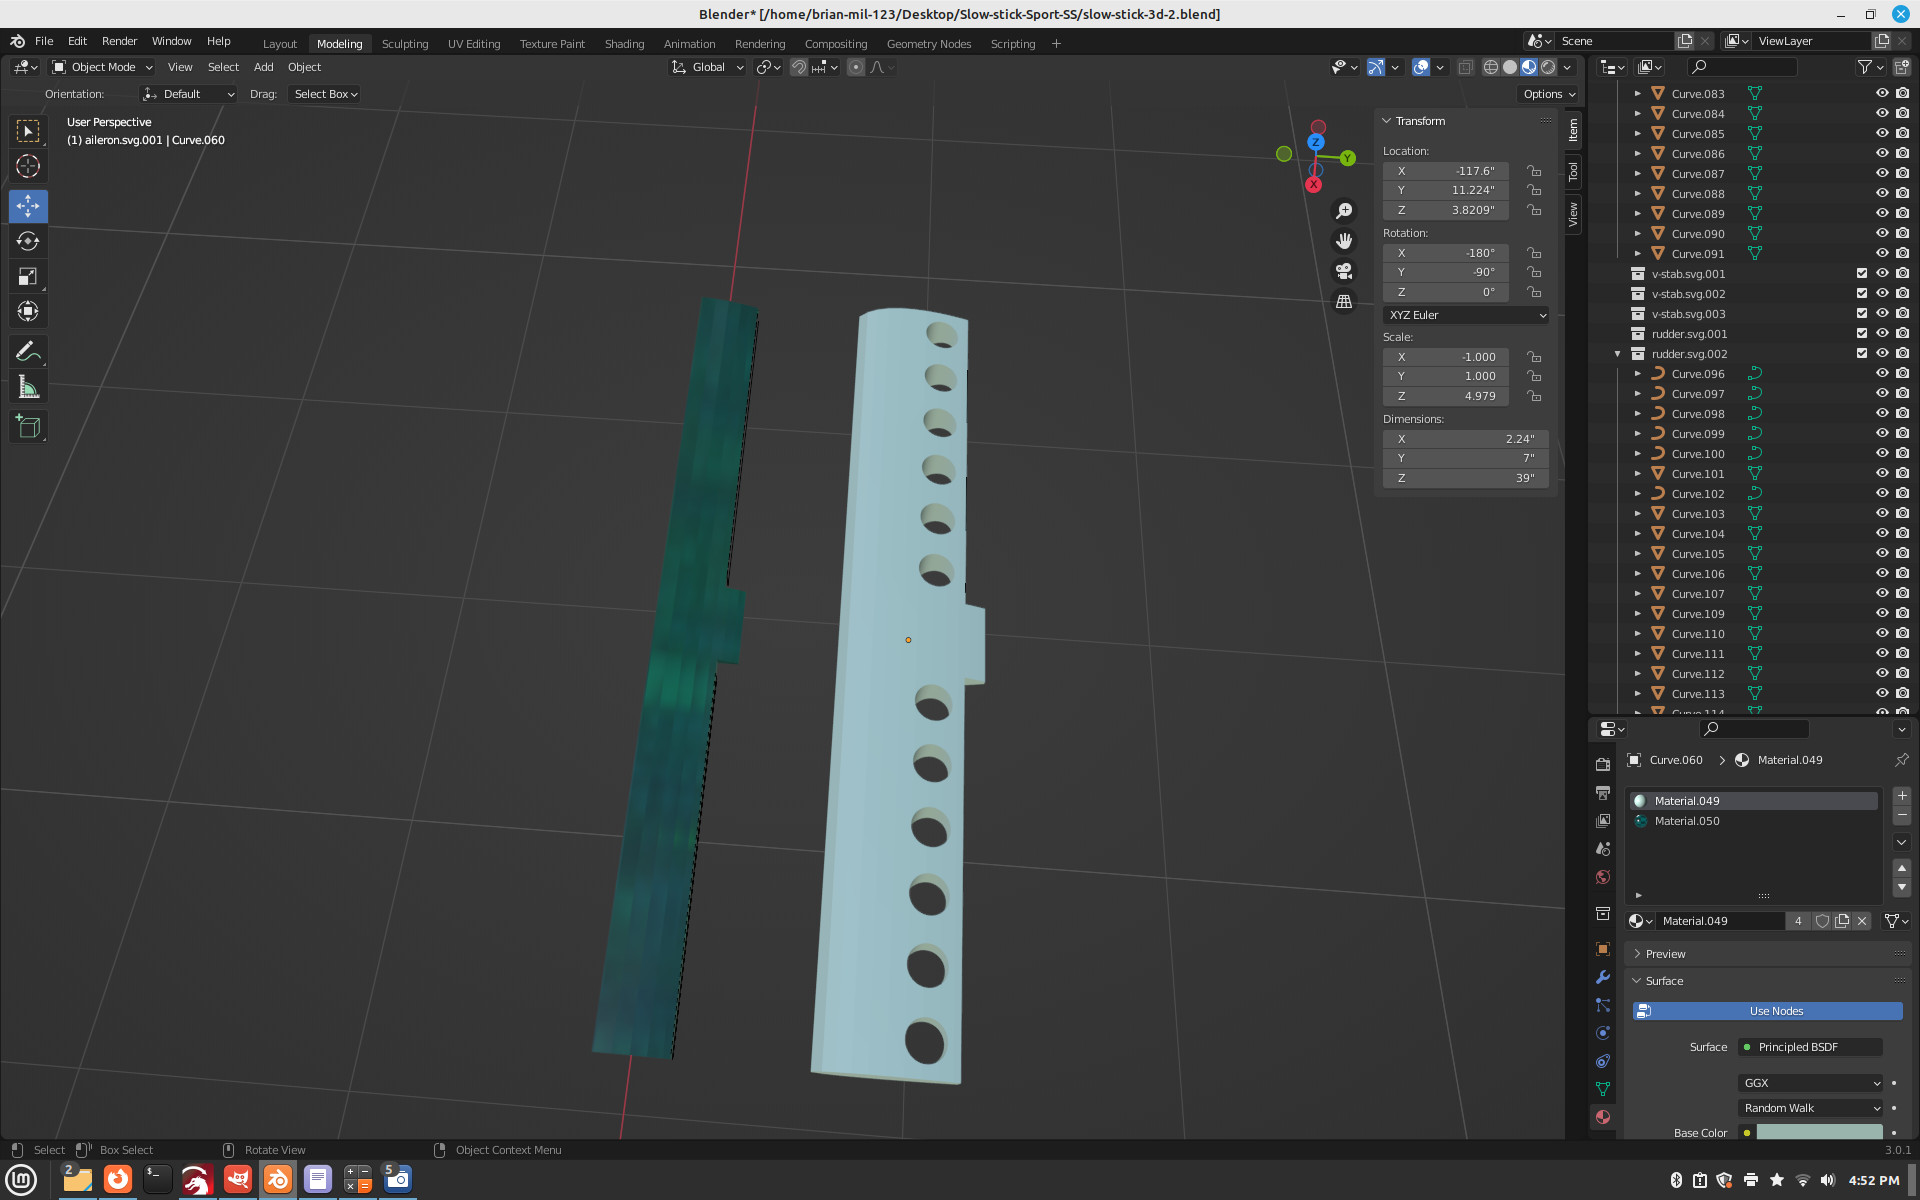Select Material.050 slot
Viewport: 1920px width, 1200px height.
1754,821
